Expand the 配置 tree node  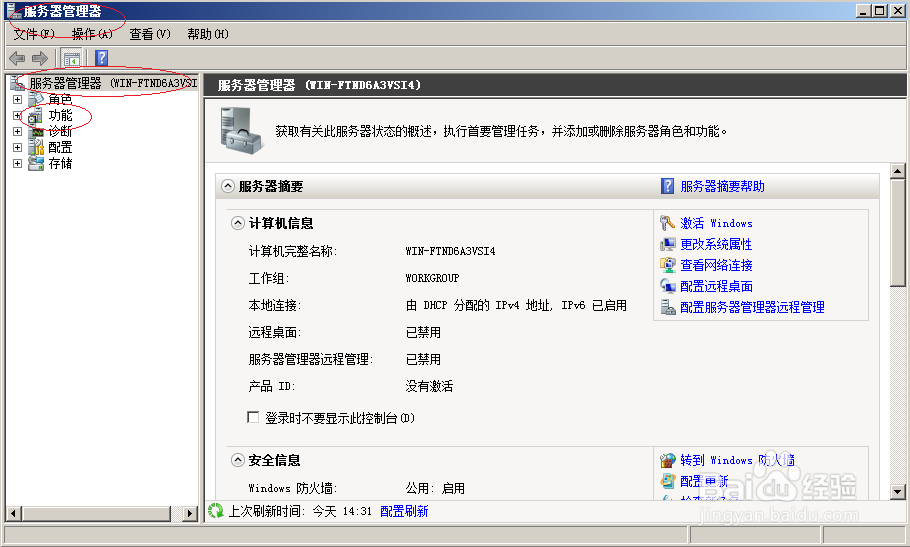pyautogui.click(x=17, y=147)
